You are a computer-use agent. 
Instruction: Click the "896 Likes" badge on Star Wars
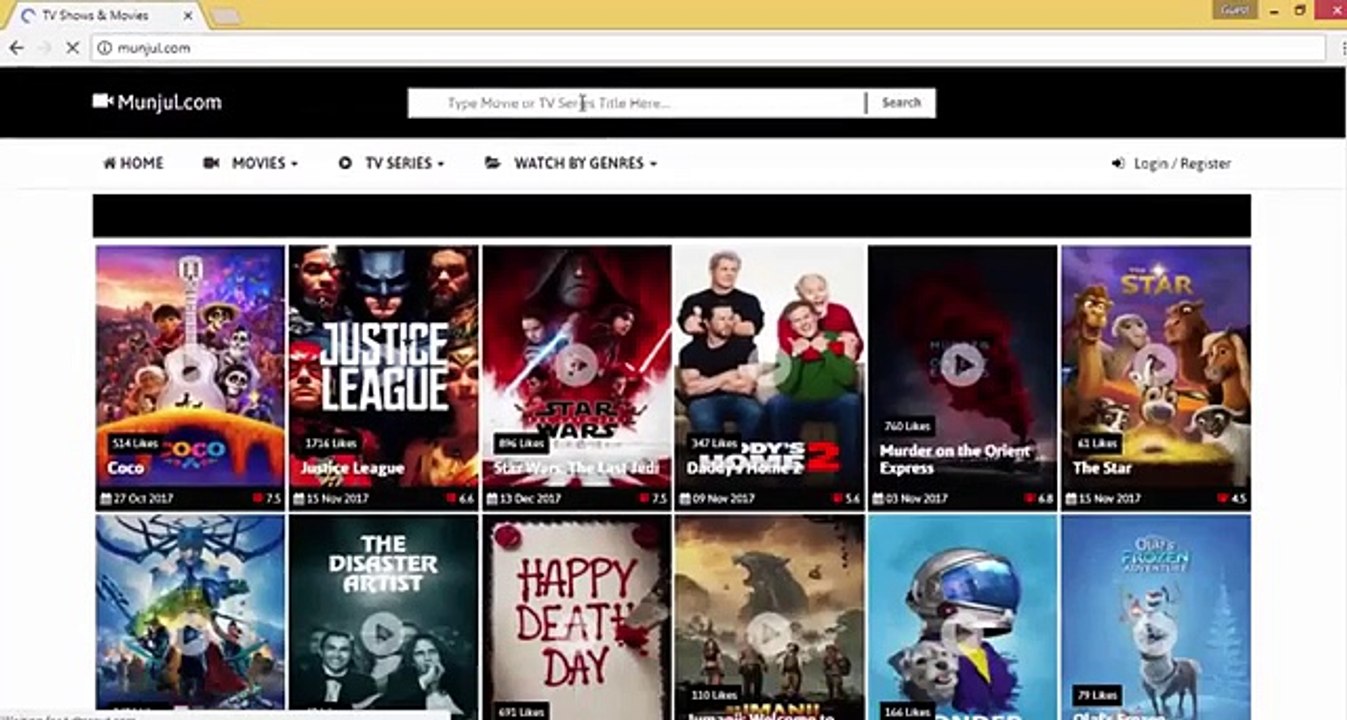tap(521, 443)
